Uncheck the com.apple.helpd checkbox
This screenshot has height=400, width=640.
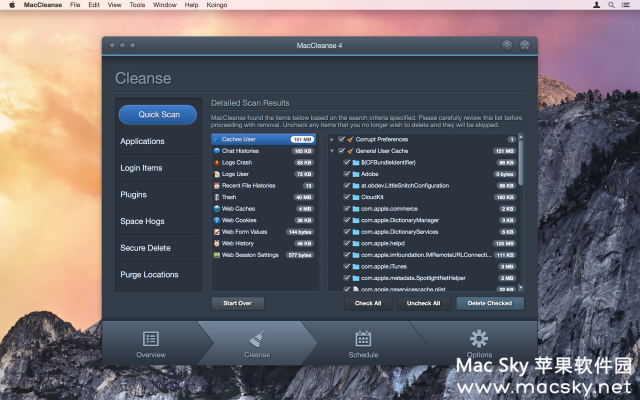click(347, 243)
